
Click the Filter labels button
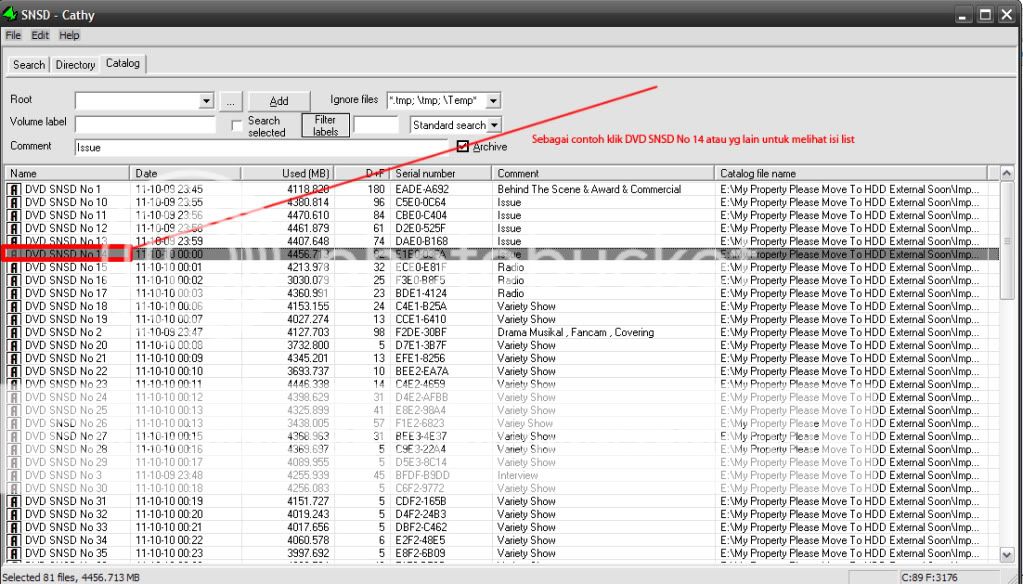[325, 125]
